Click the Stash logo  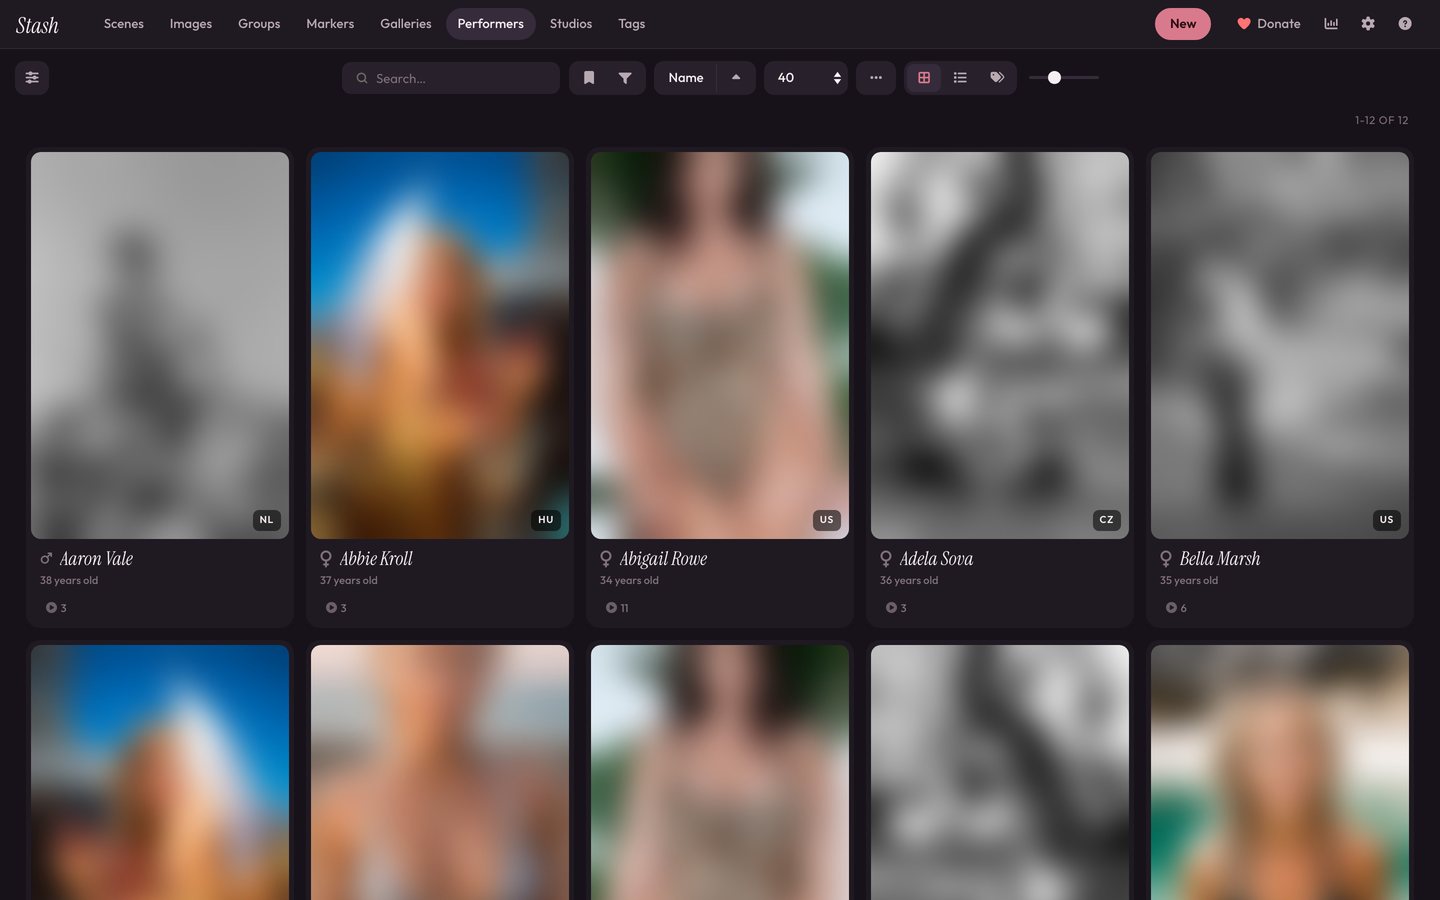click(38, 25)
